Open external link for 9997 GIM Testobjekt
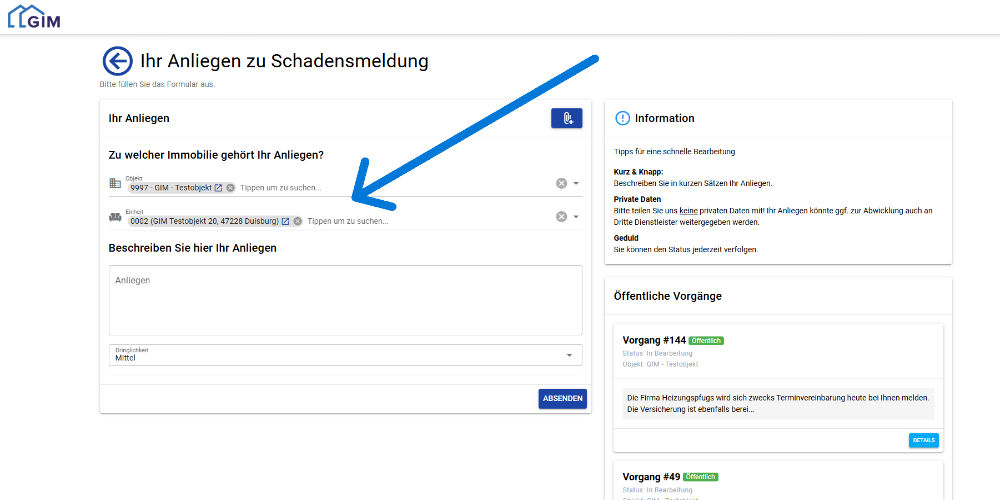The image size is (1000, 500). pyautogui.click(x=218, y=188)
